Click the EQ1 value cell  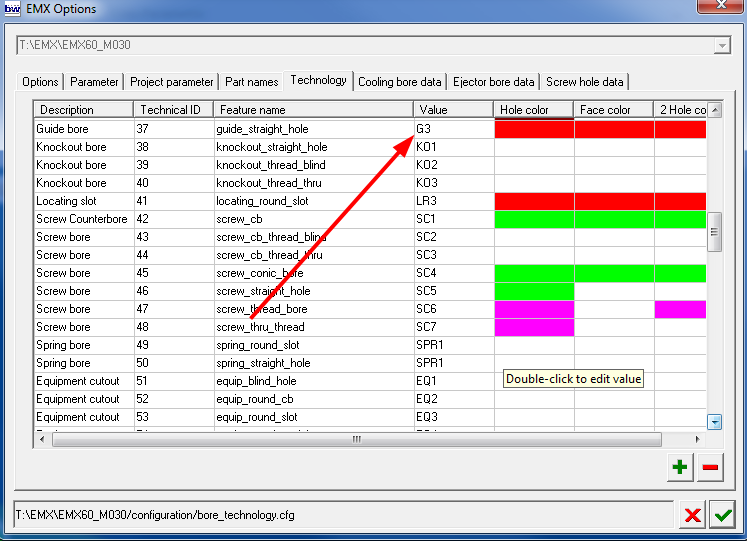coord(454,381)
